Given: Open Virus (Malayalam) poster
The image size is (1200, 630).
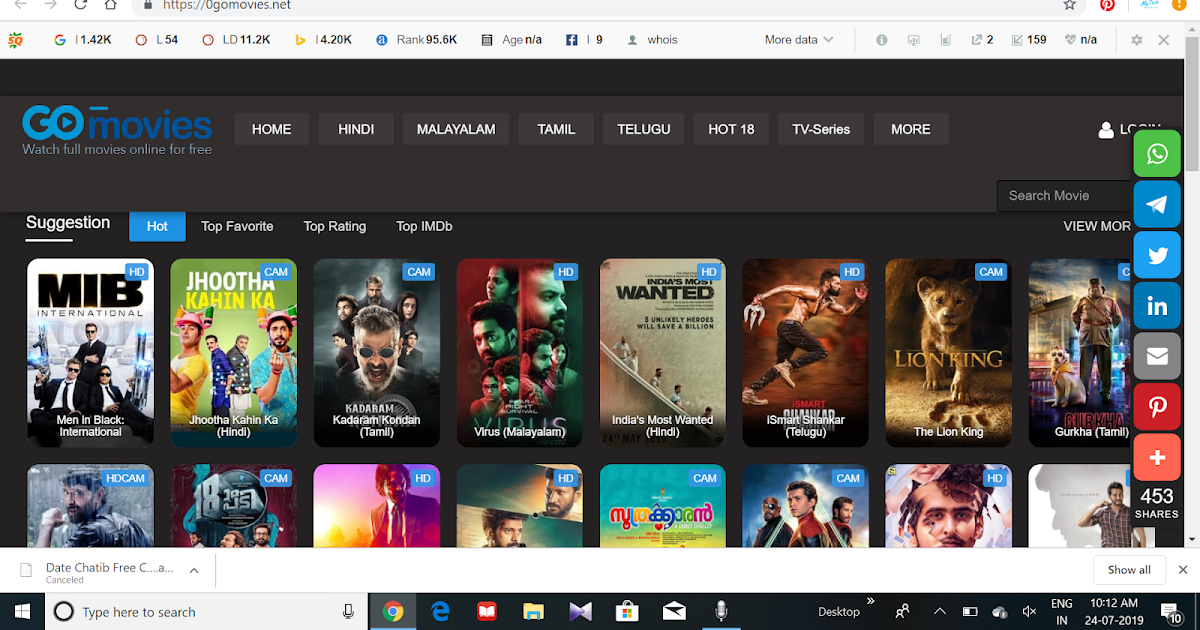Looking at the screenshot, I should [x=520, y=352].
